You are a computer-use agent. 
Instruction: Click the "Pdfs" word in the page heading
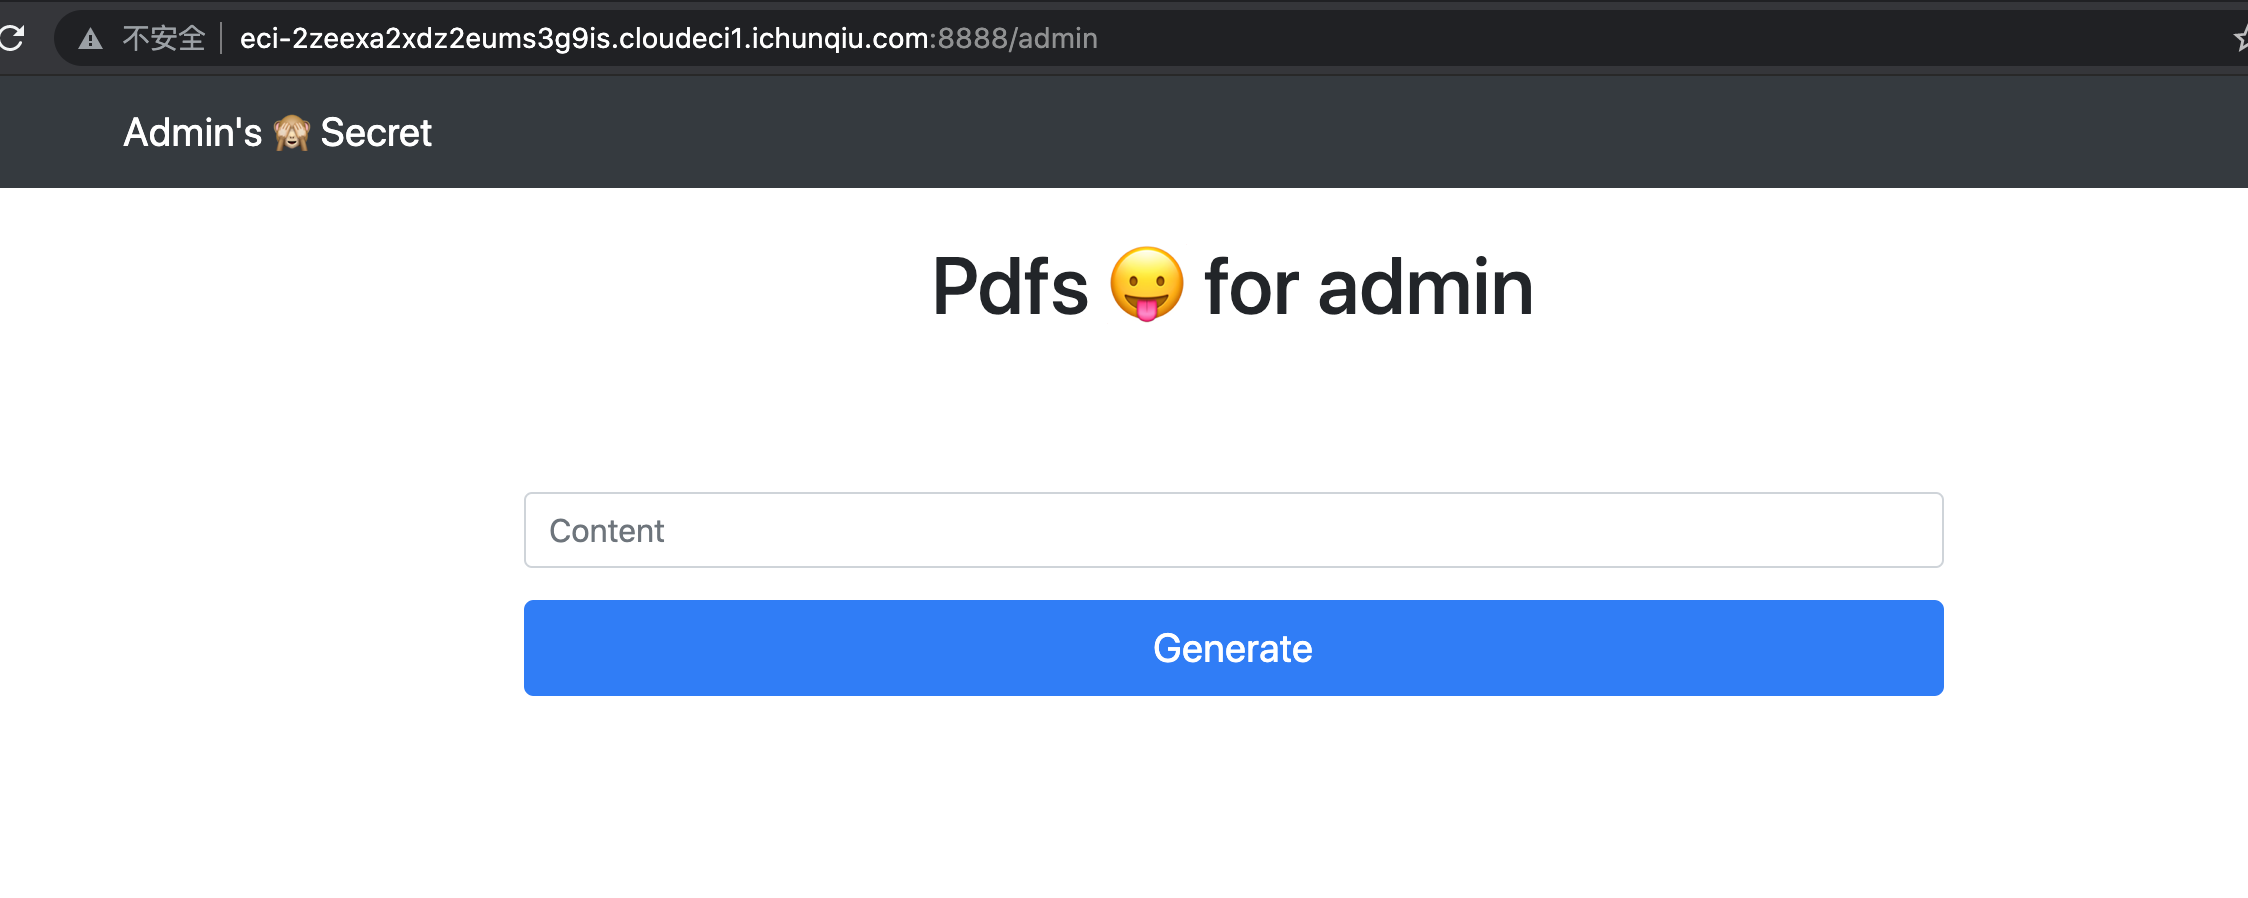coord(1010,286)
